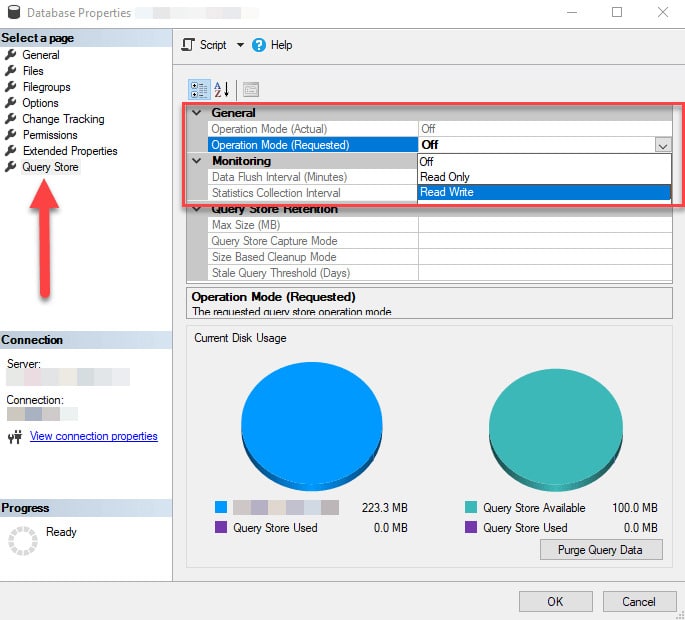Viewport: 685px width, 620px height.
Task: Click the teal Query Store pie chart
Action: [x=556, y=429]
